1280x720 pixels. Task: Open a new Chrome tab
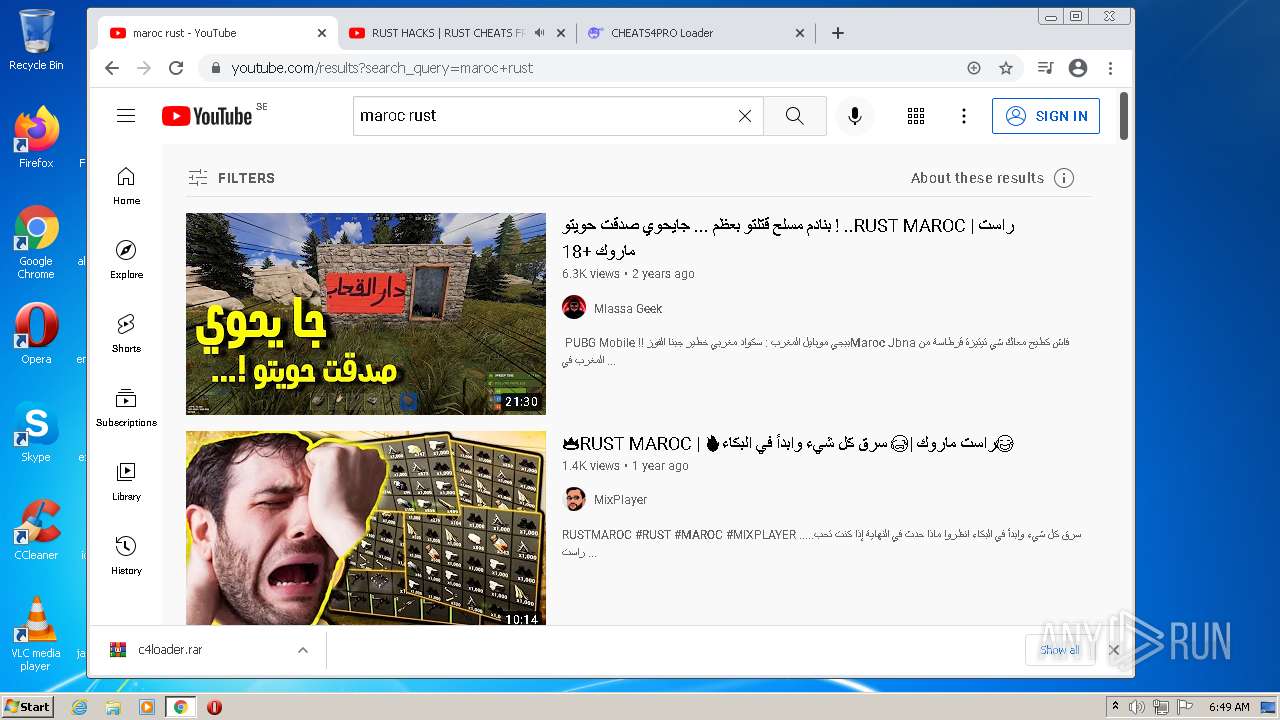838,33
